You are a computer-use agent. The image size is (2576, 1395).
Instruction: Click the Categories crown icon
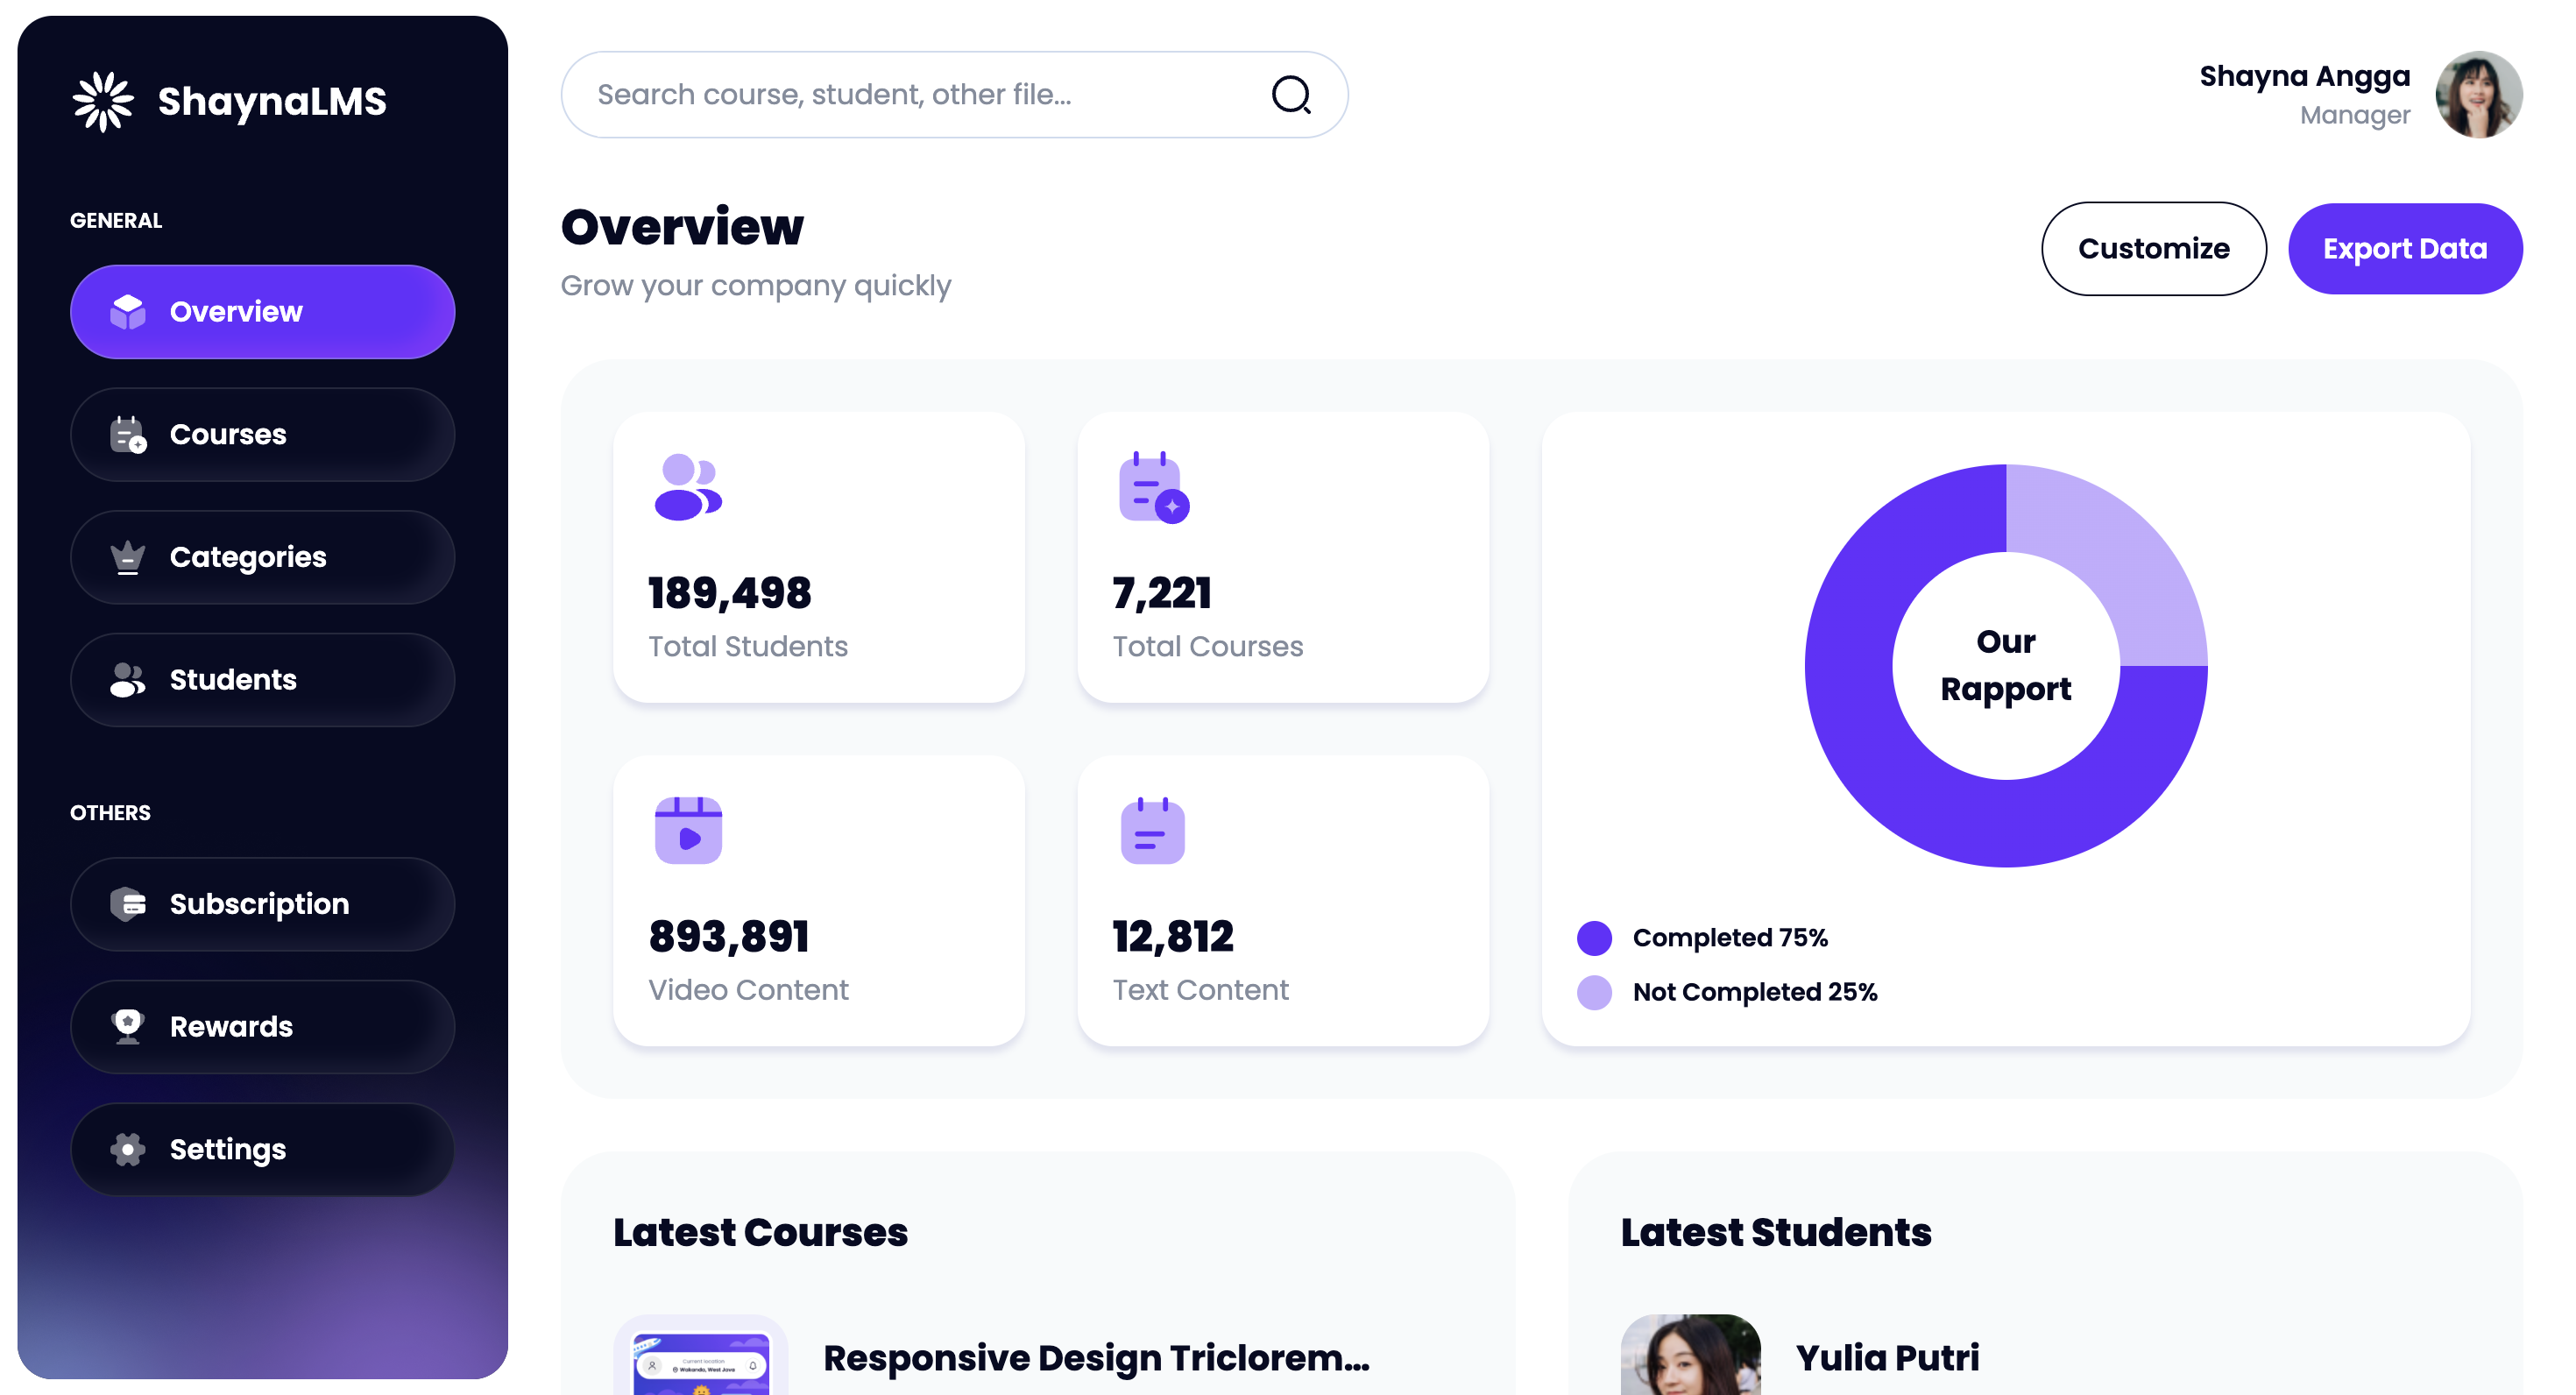[x=128, y=557]
